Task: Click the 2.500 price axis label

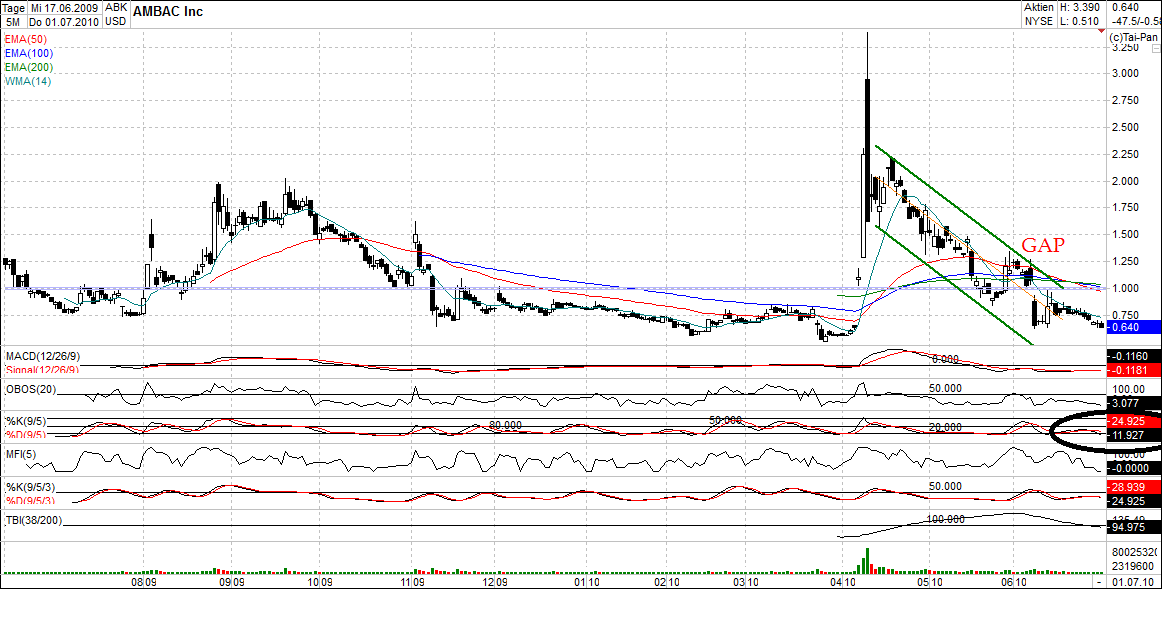Action: [1125, 127]
